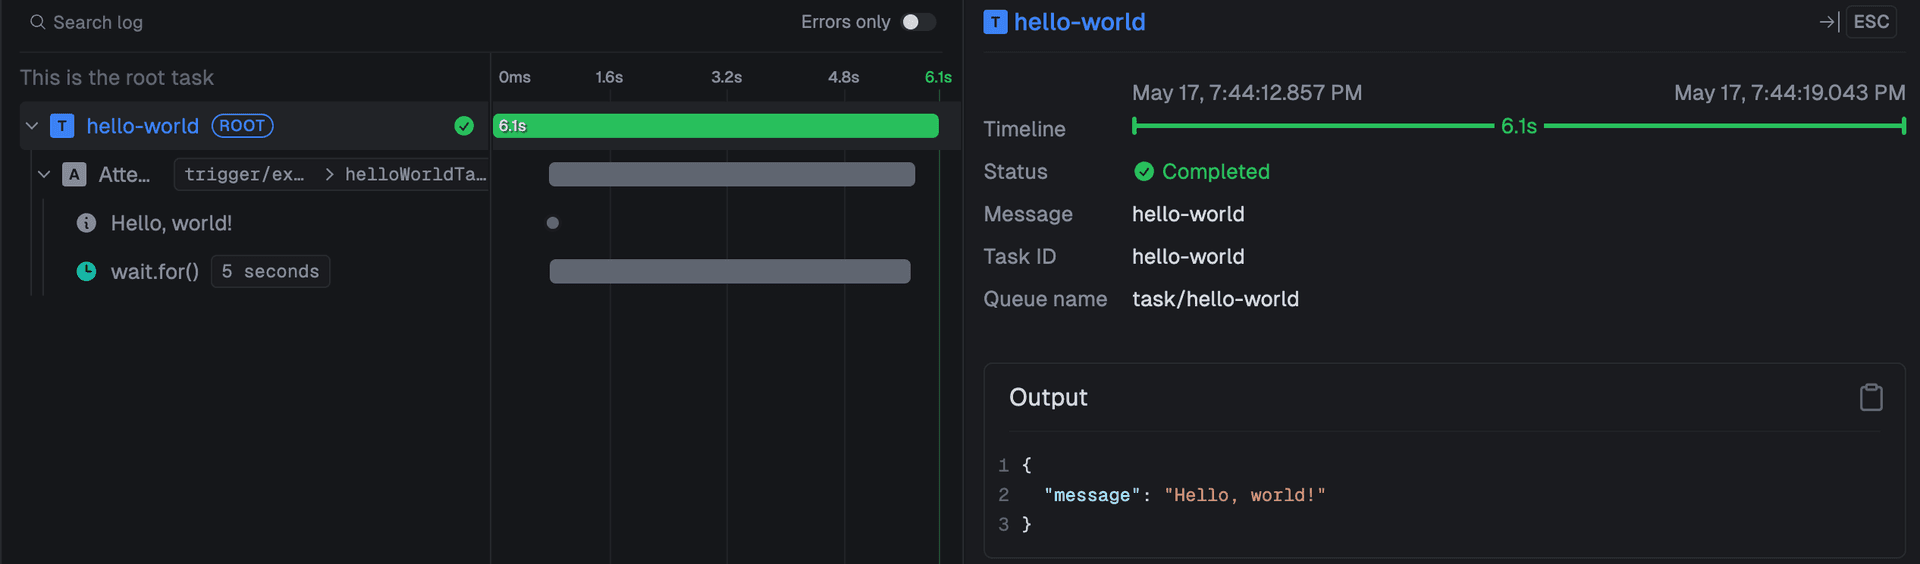Click the ROOT badge
The width and height of the screenshot is (1920, 564).
coord(242,126)
